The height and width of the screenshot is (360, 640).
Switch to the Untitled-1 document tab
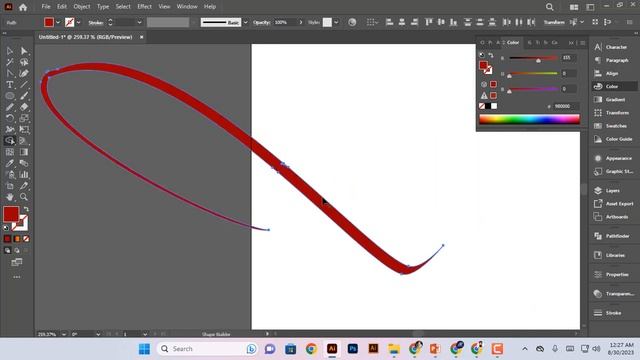[85, 37]
